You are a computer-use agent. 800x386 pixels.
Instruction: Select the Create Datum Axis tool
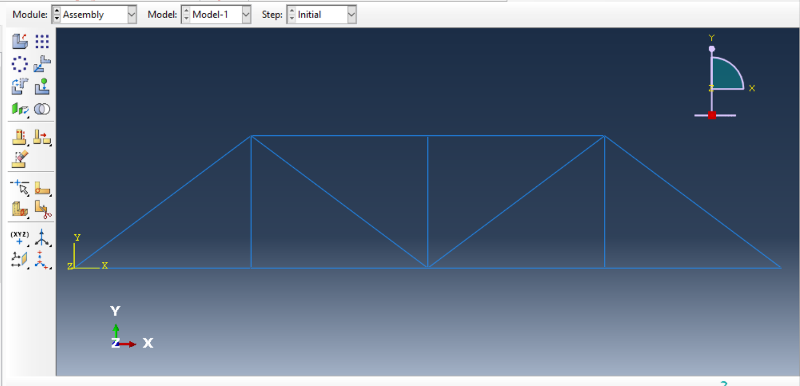42,238
